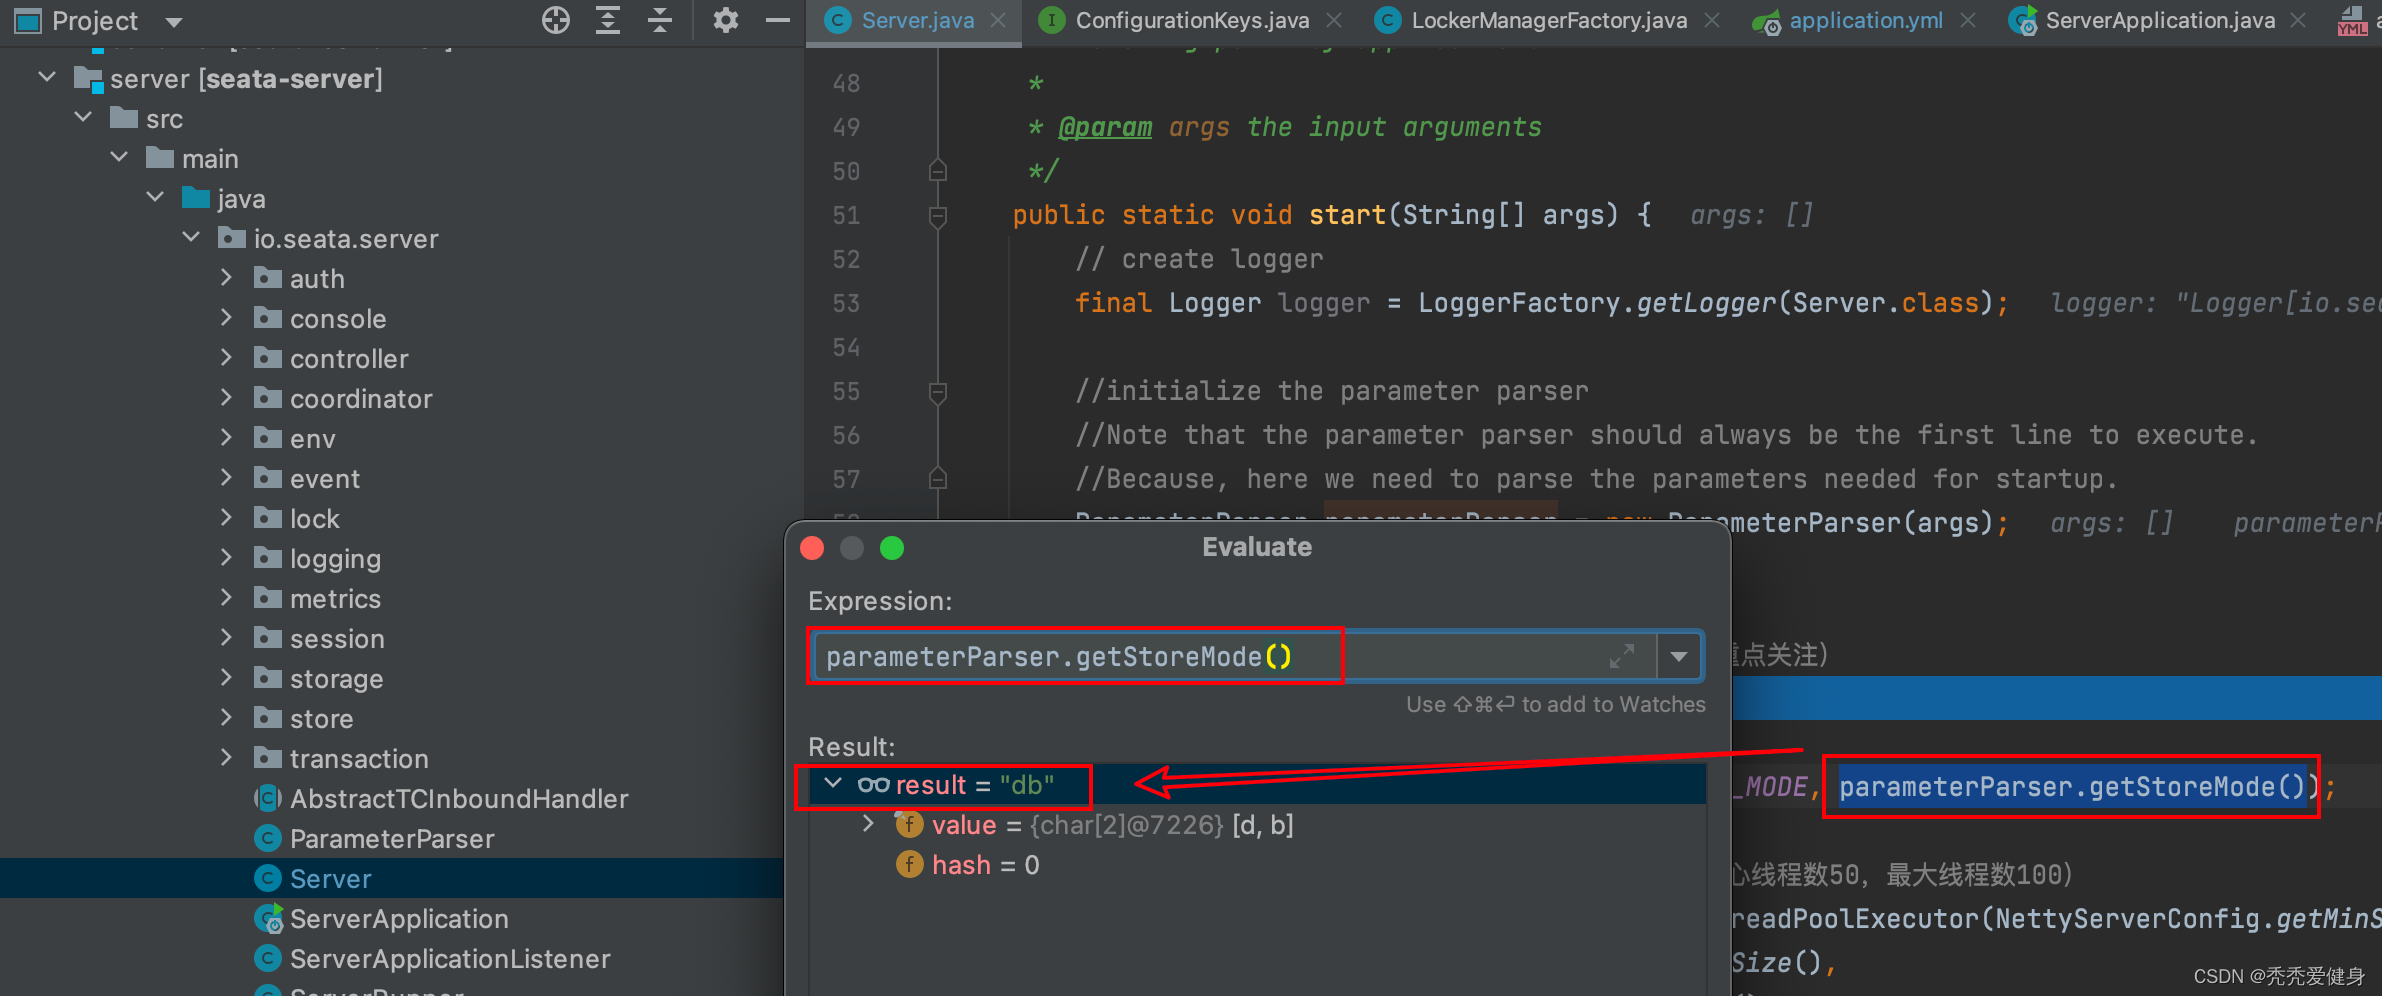2382x996 pixels.
Task: Open the Project view dropdown arrow
Action: tap(174, 22)
